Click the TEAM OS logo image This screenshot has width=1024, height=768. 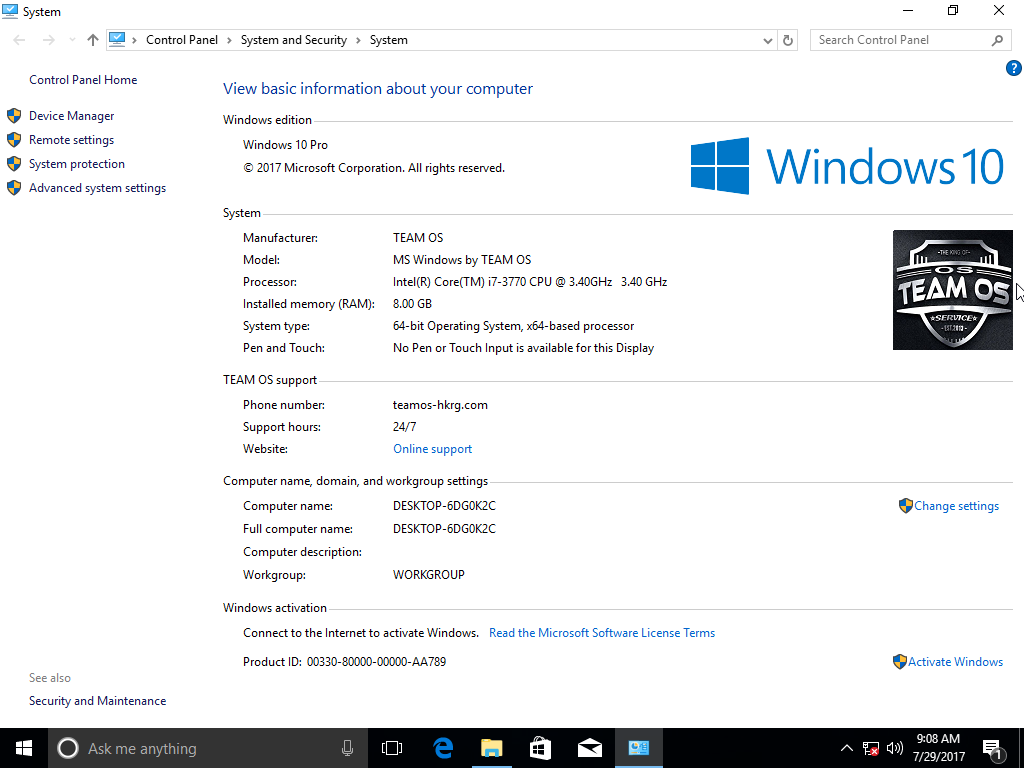[x=952, y=290]
